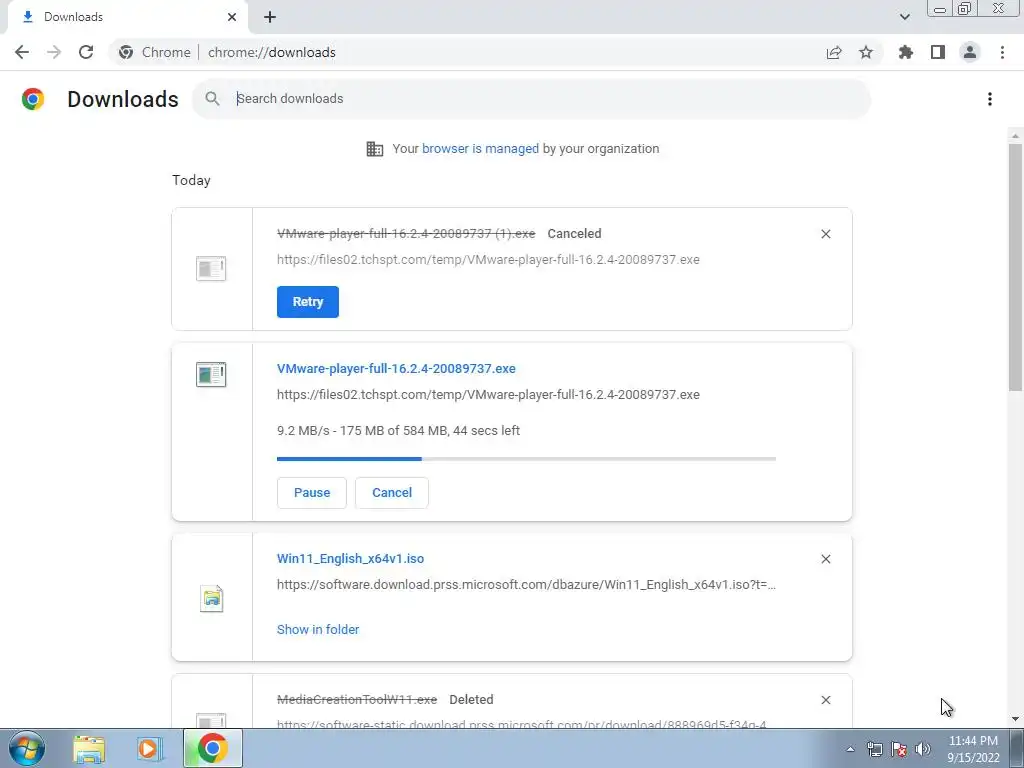The width and height of the screenshot is (1024, 768).
Task: Click the in-progress VMware download source URL
Action: coord(488,394)
